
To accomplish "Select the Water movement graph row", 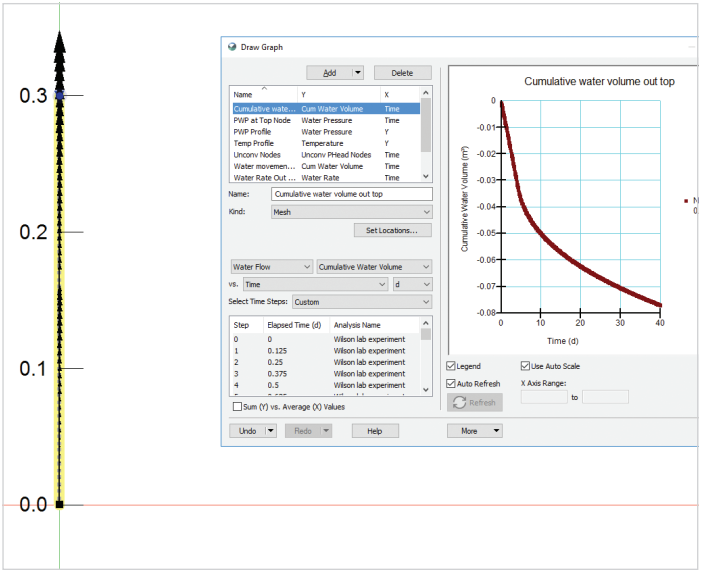I will pyautogui.click(x=326, y=166).
